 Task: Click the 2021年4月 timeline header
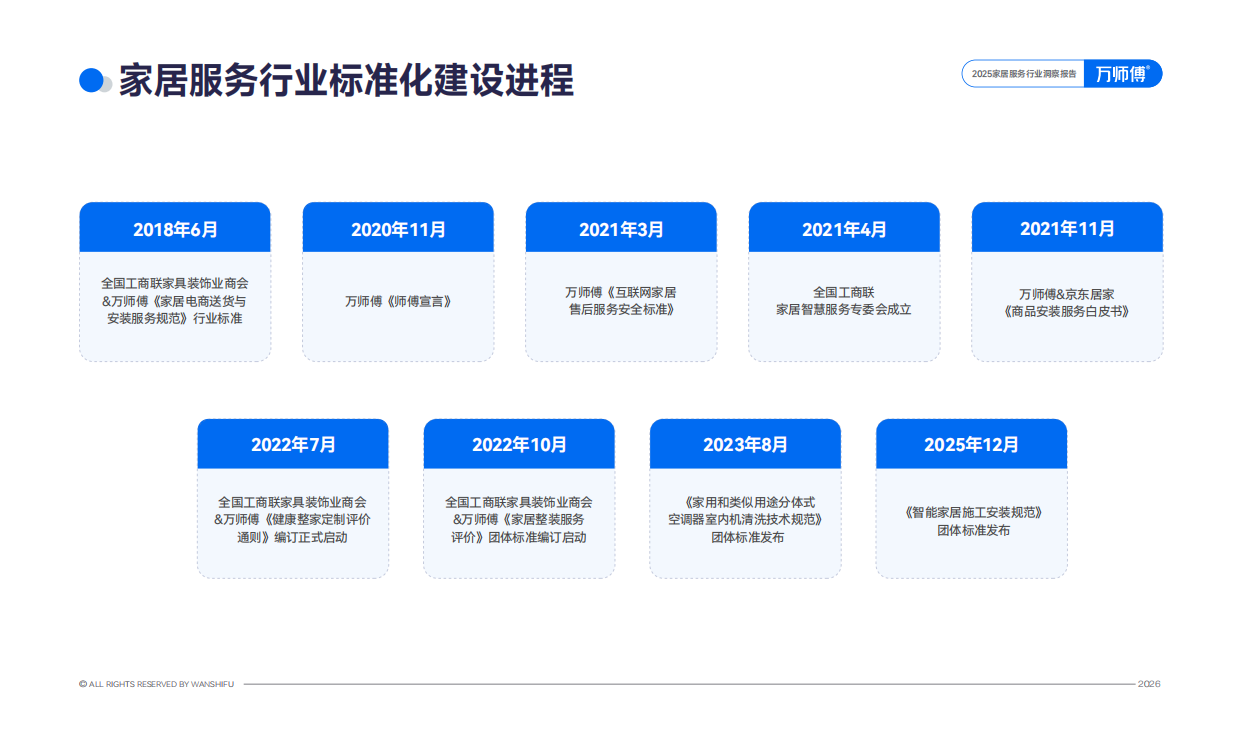(843, 227)
